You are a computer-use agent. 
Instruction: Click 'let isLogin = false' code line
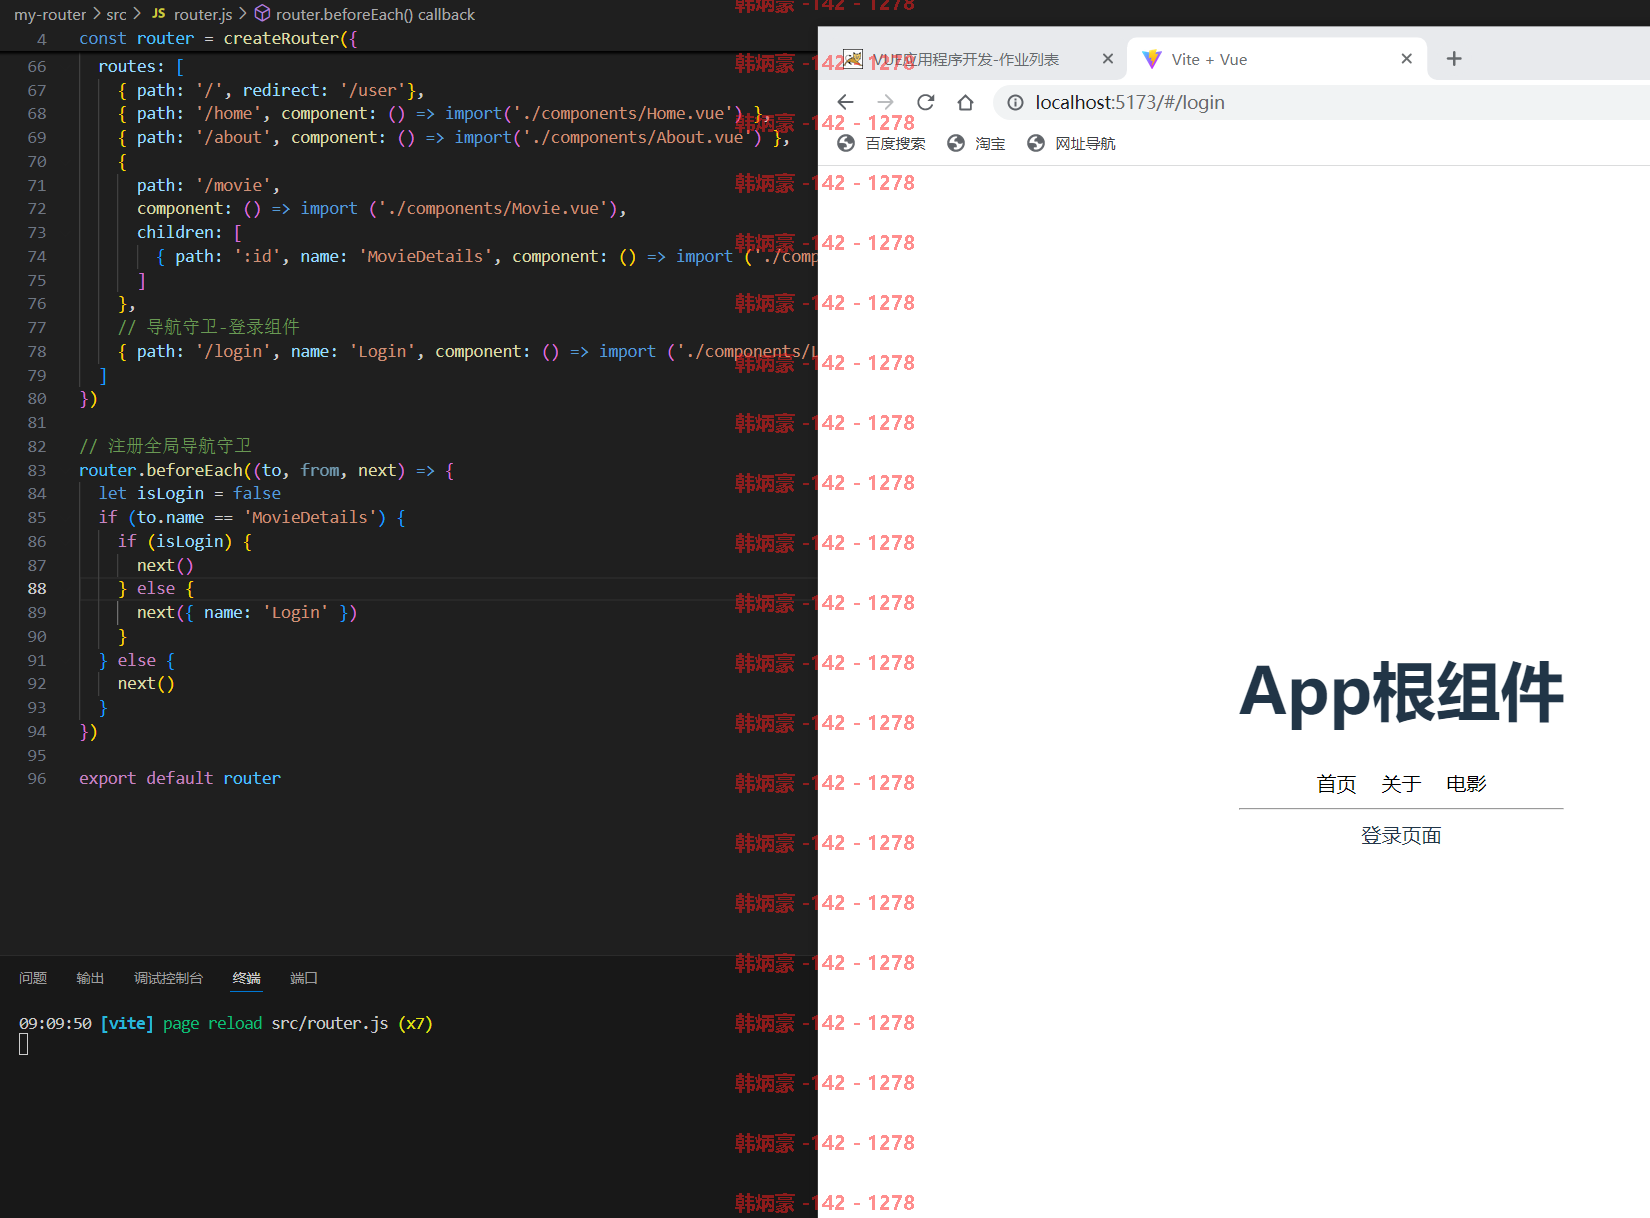[189, 494]
